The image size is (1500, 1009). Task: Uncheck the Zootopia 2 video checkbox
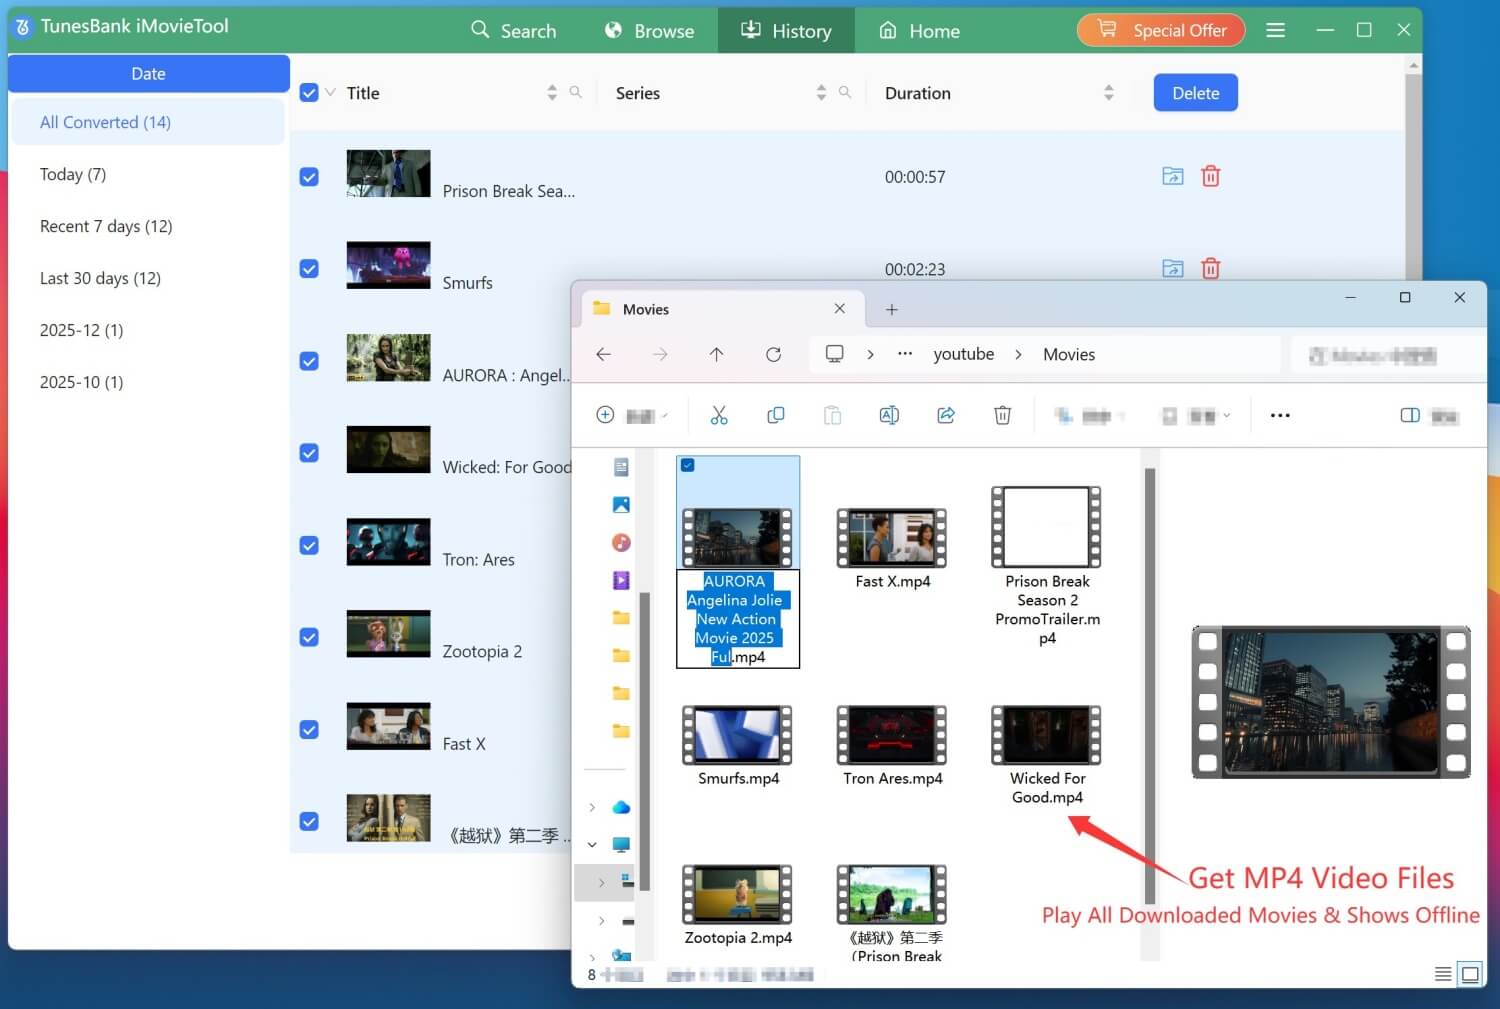[309, 637]
